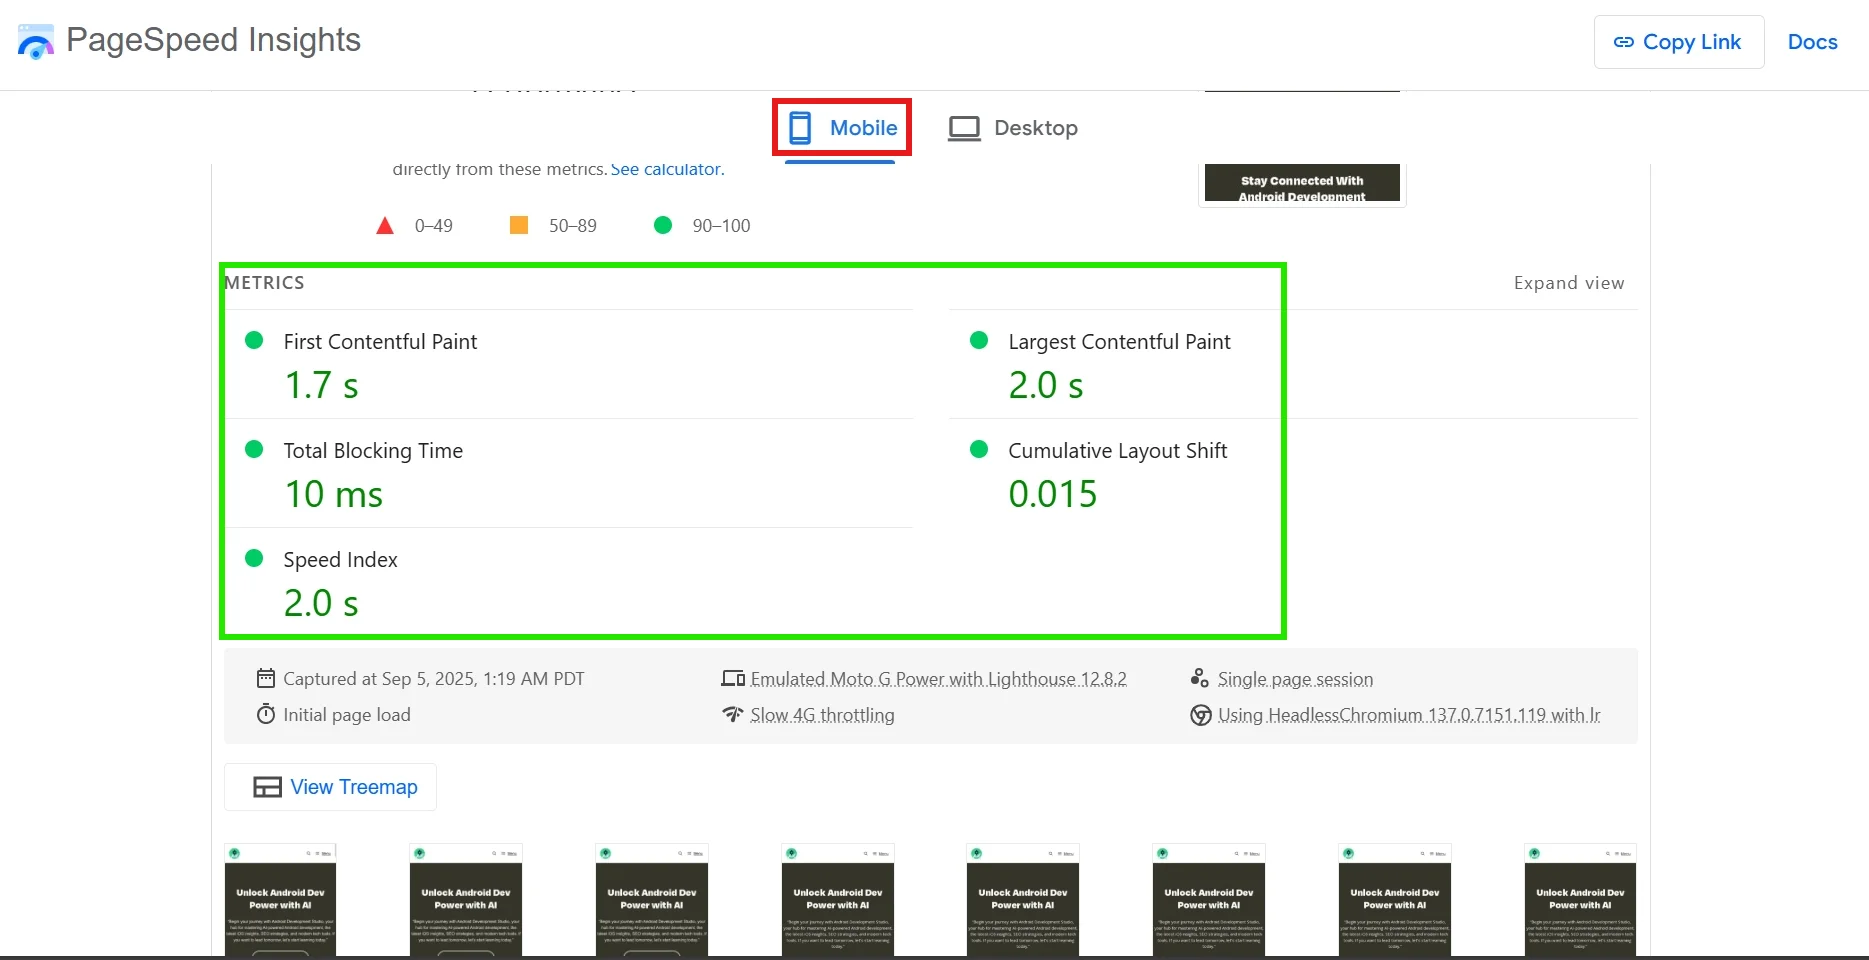Click the stopwatch icon beside Initial page load
The image size is (1869, 960).
(266, 715)
